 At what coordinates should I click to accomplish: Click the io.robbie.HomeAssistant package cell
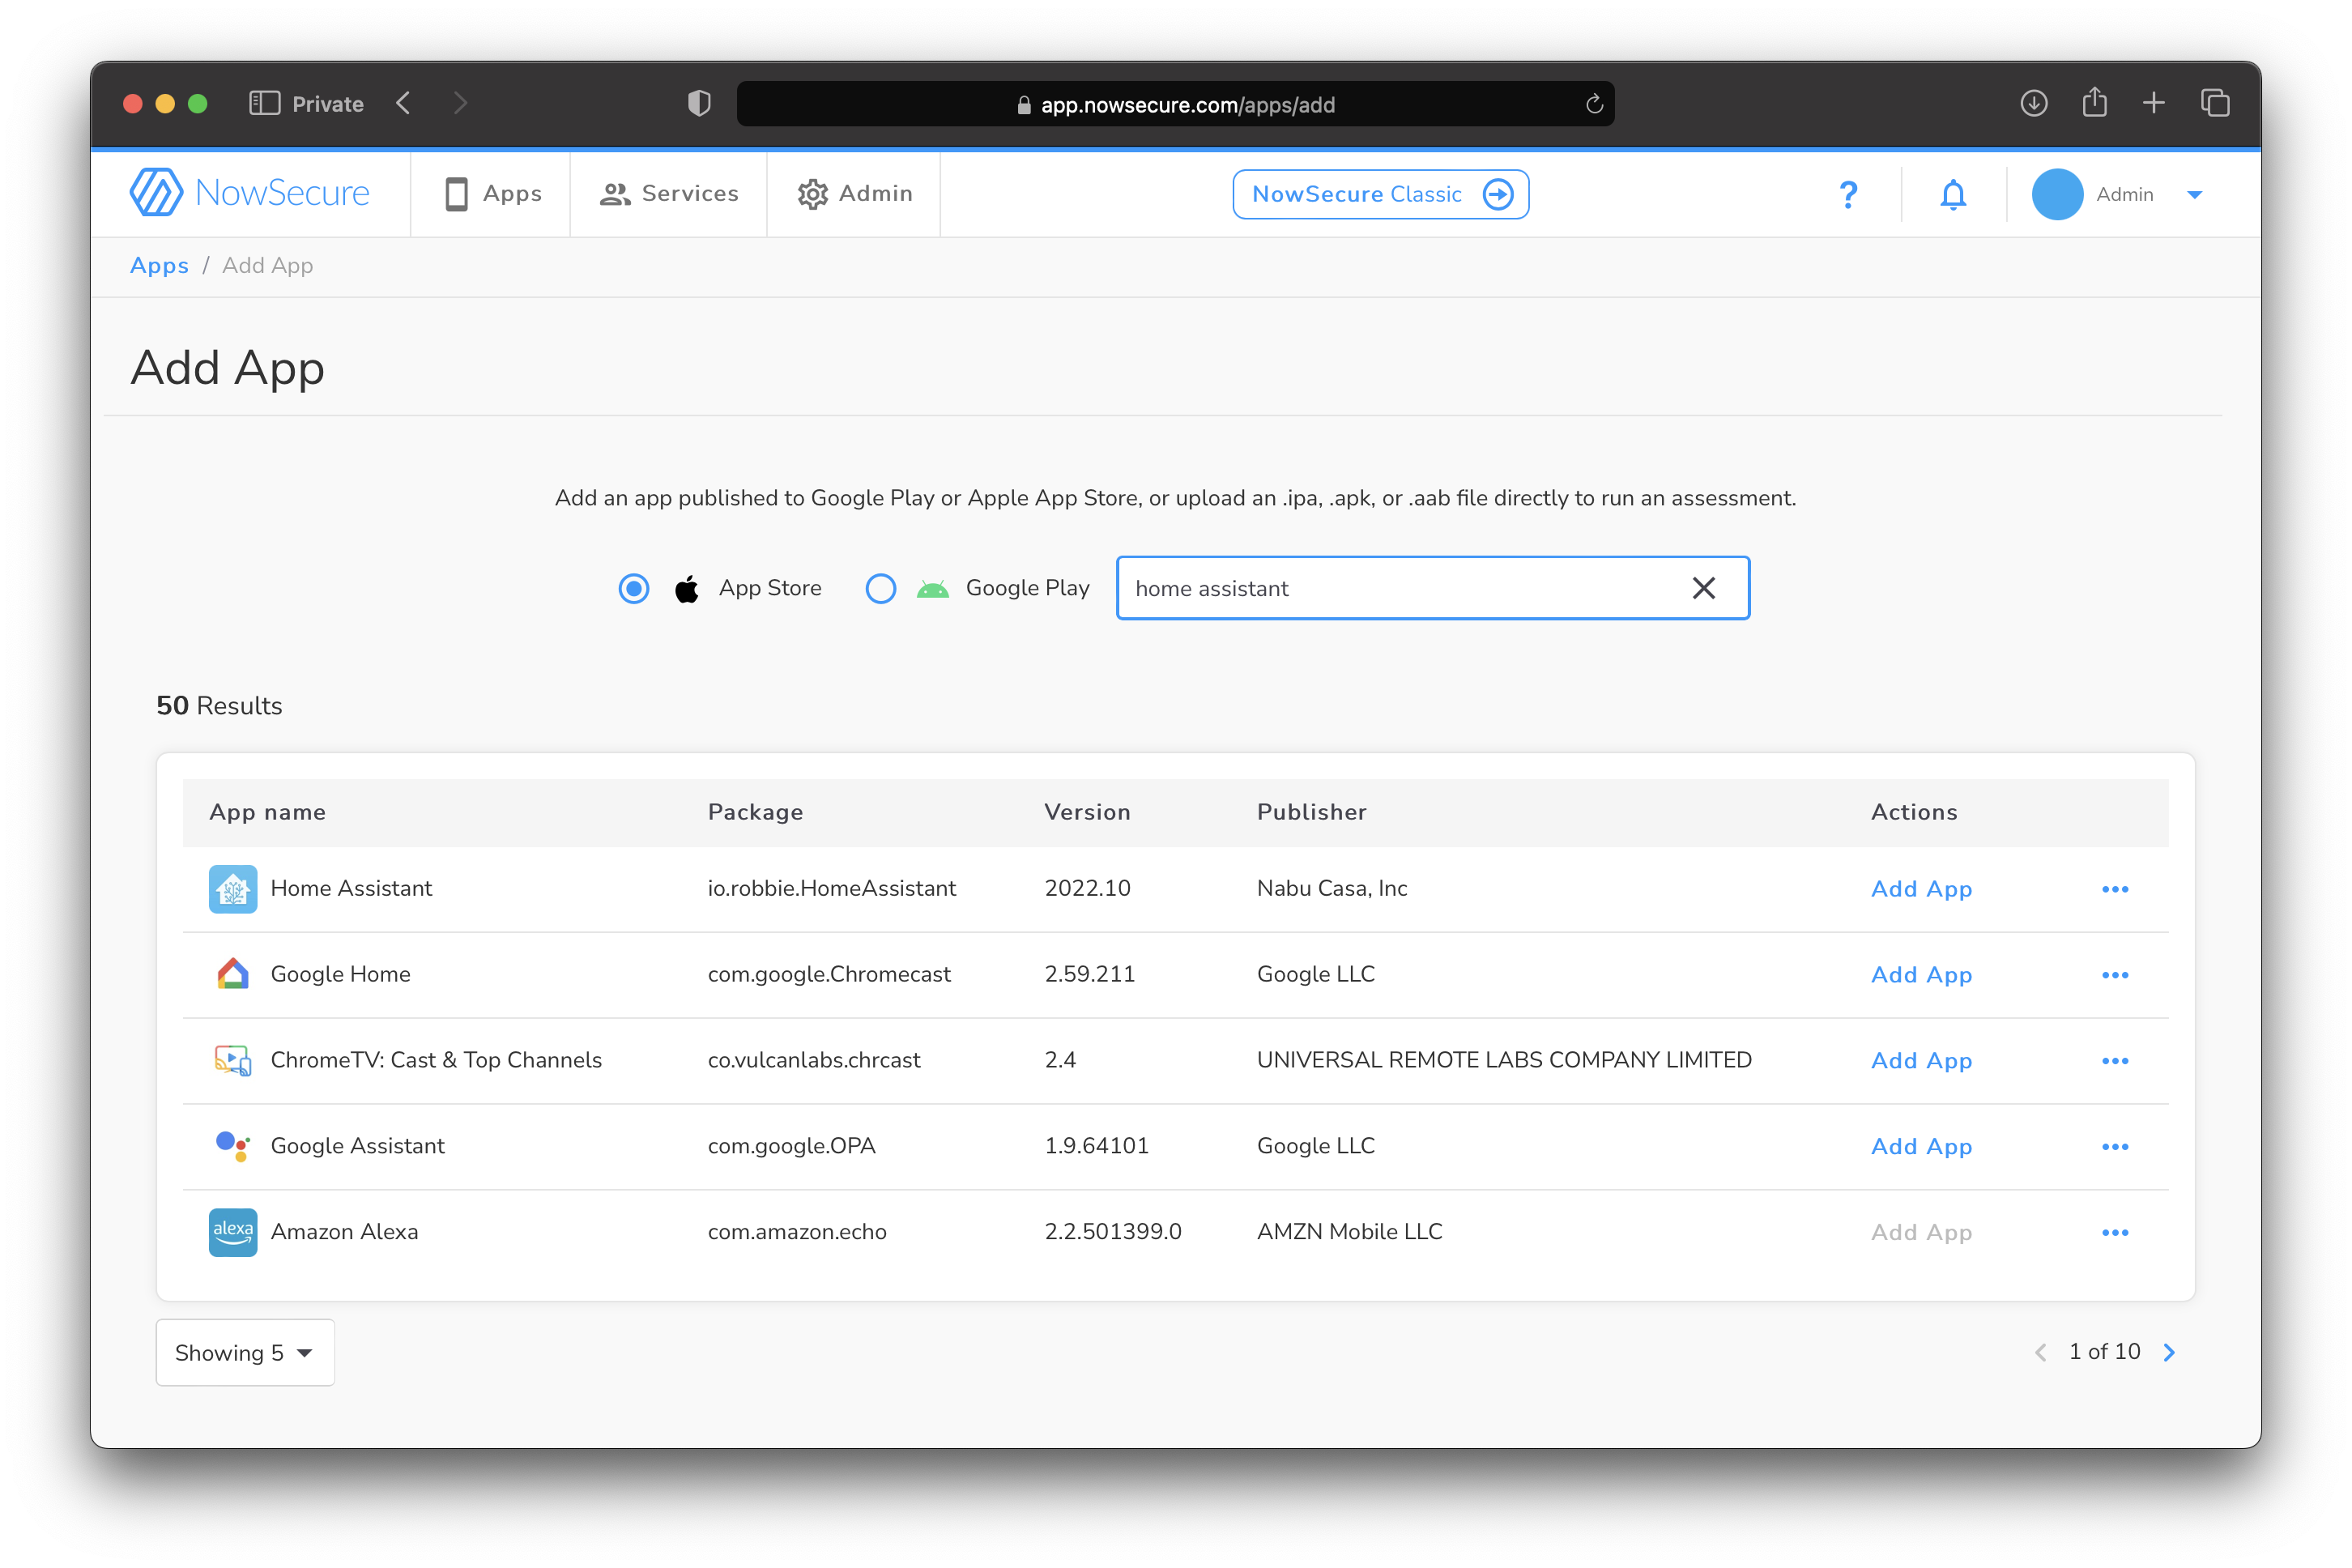(x=832, y=888)
